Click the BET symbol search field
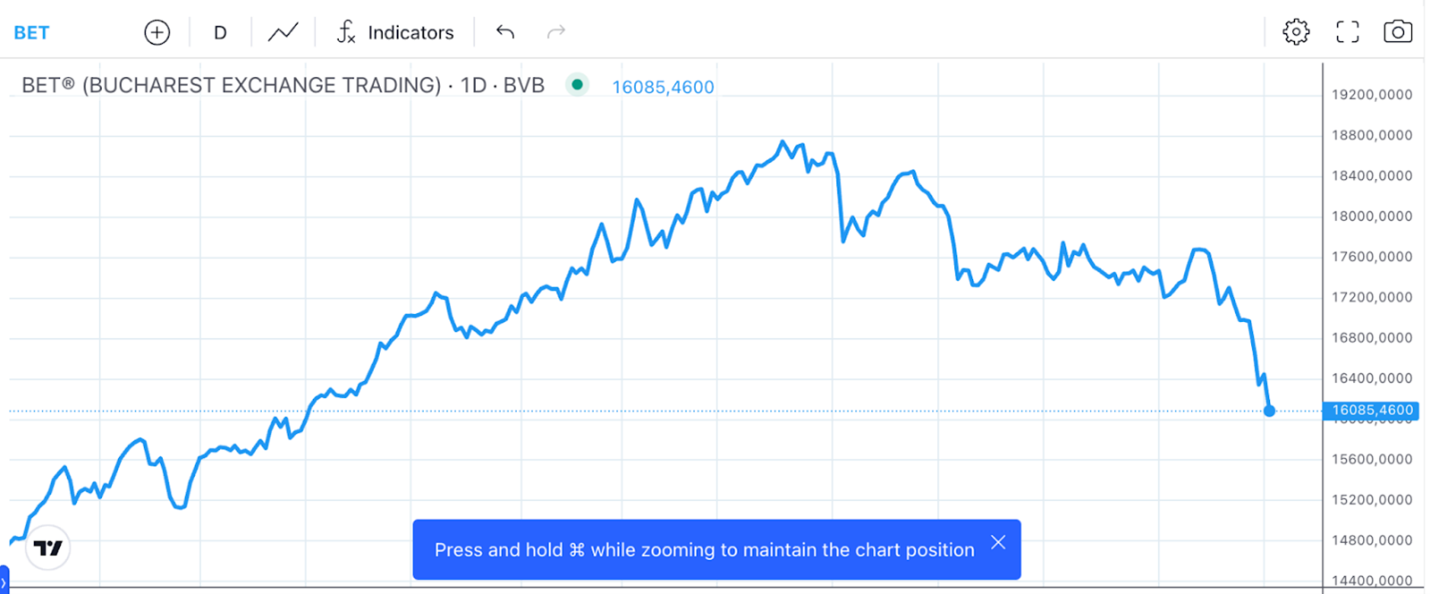 coord(31,32)
